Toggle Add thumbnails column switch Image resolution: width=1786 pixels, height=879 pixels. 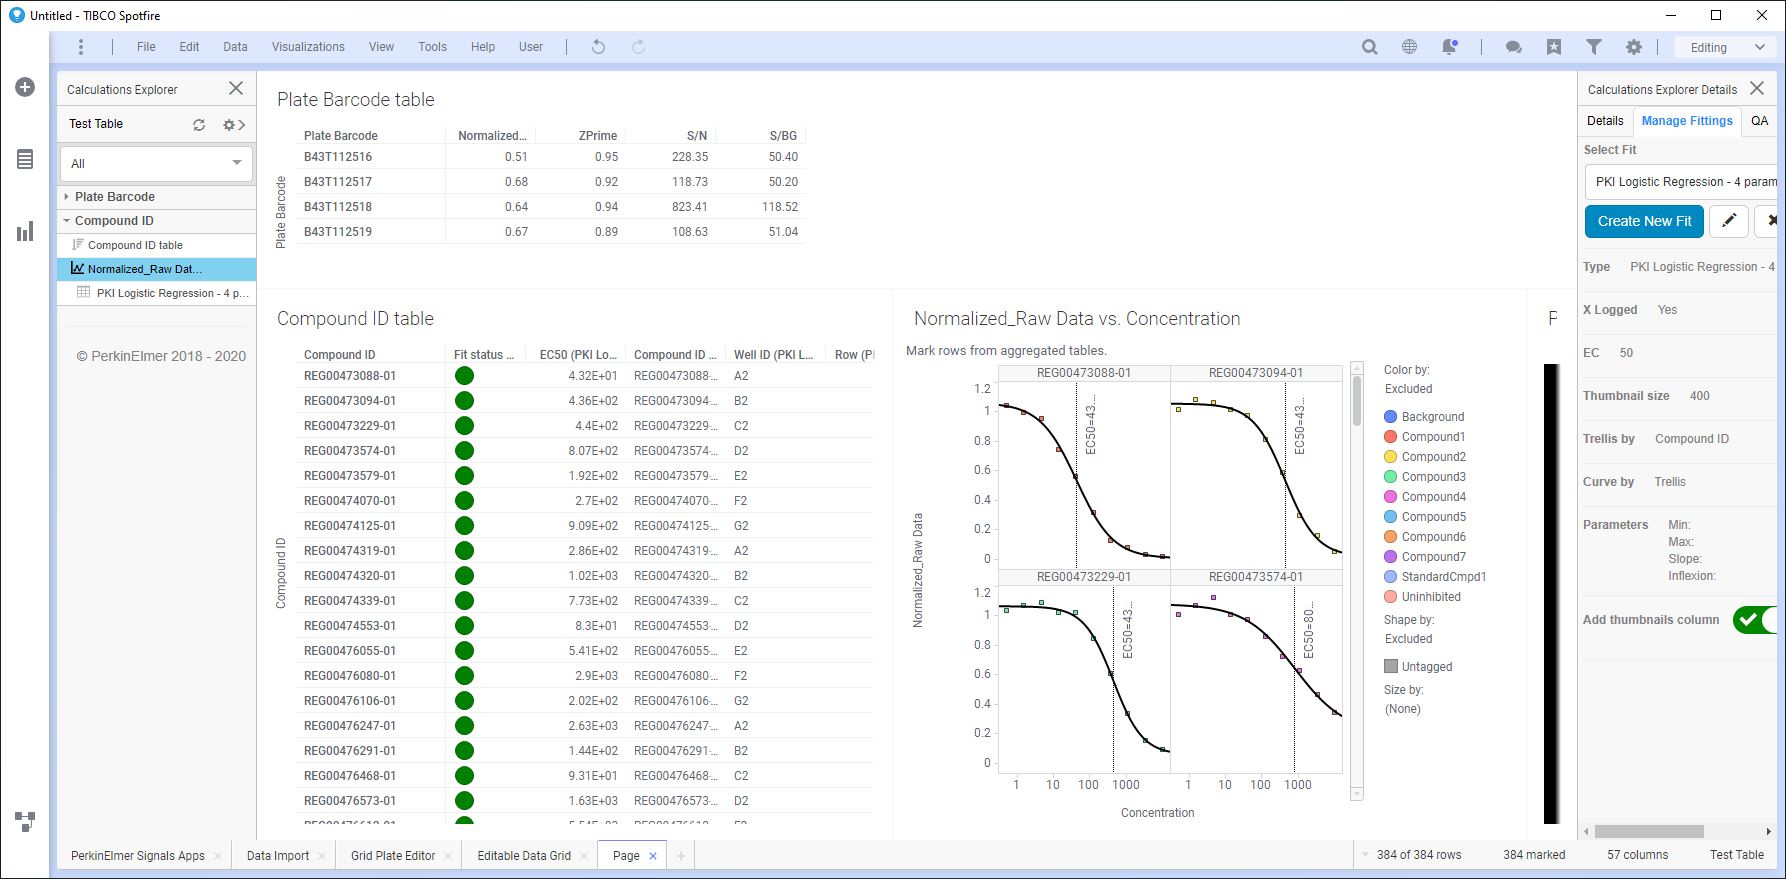(x=1755, y=620)
